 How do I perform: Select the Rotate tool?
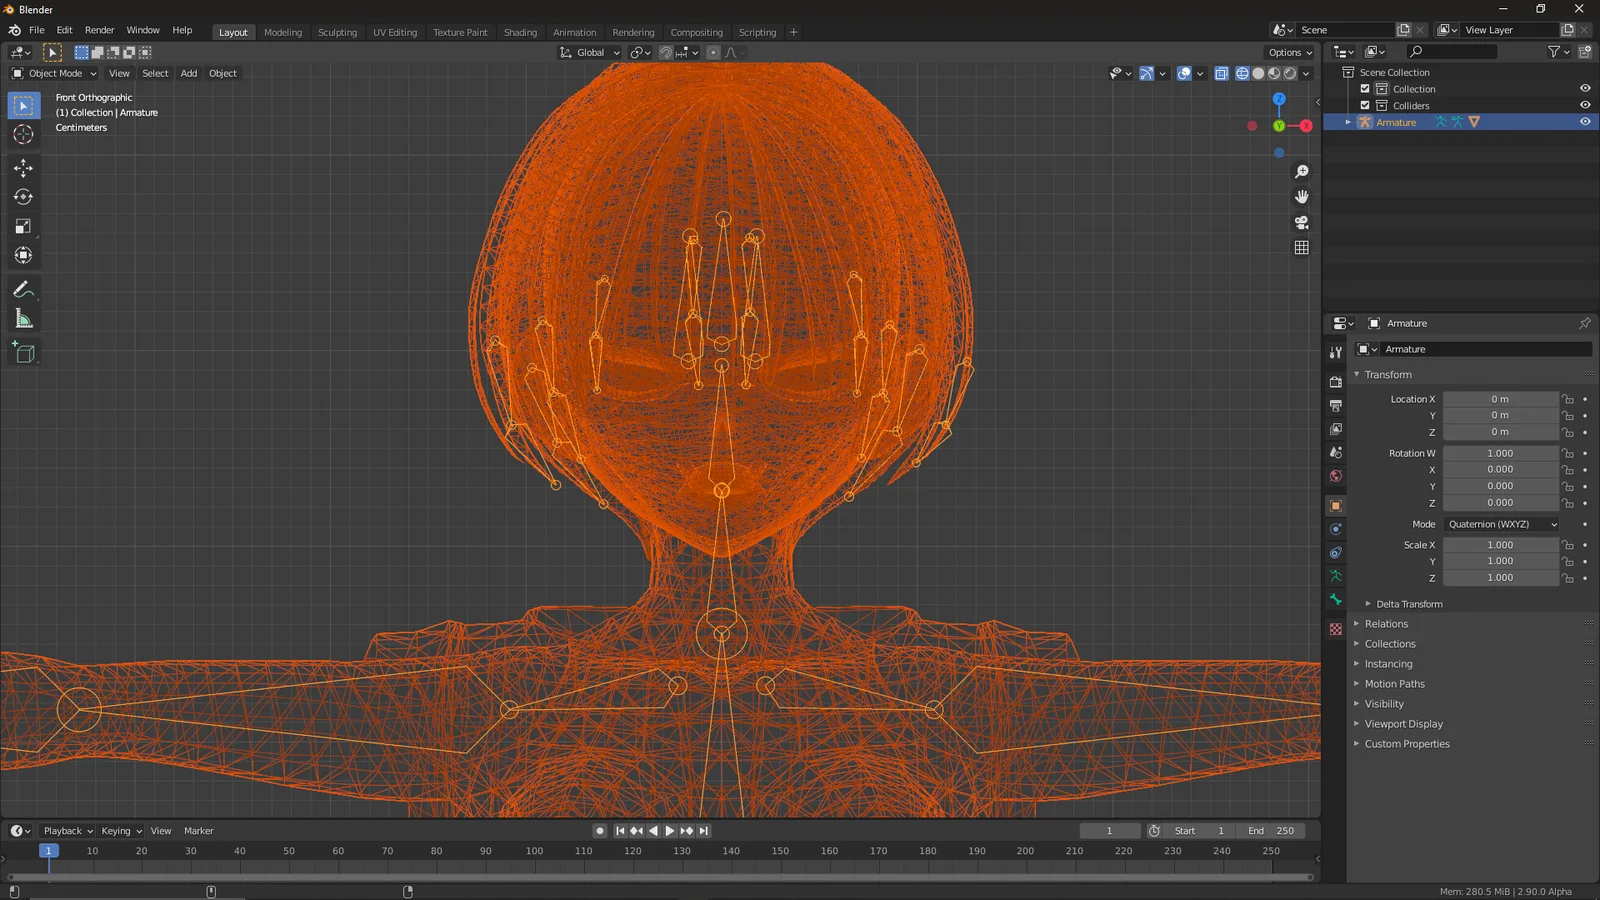point(23,197)
